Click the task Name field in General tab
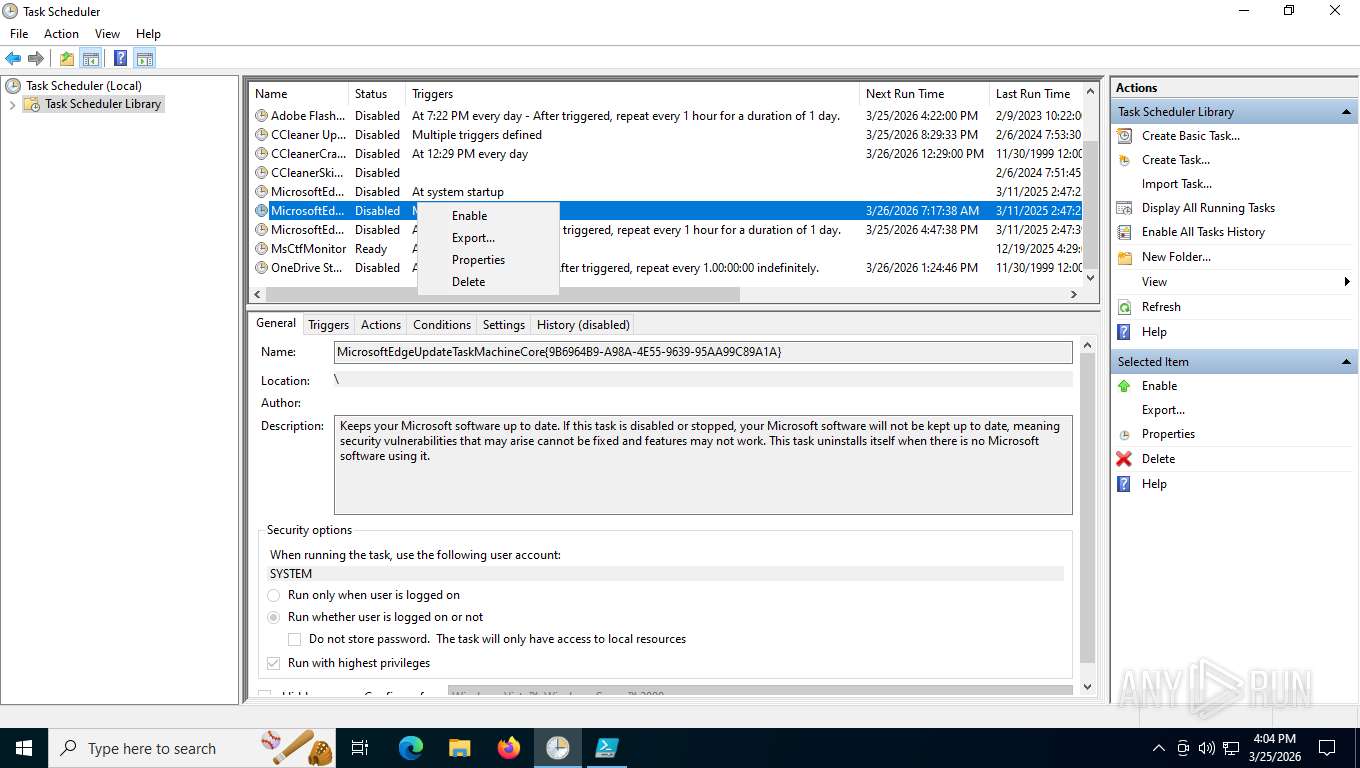 click(703, 352)
